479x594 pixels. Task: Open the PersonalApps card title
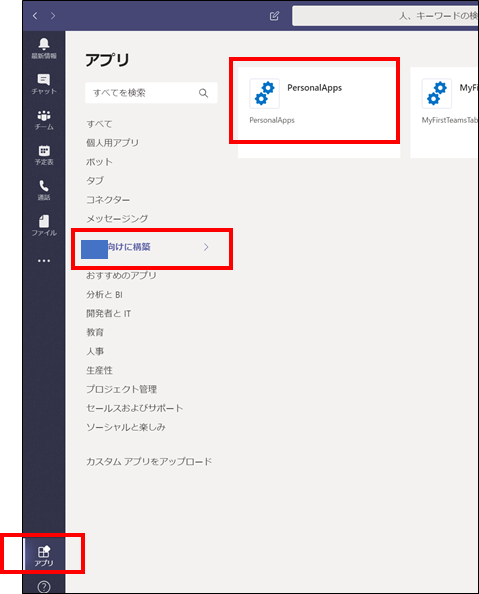point(315,88)
